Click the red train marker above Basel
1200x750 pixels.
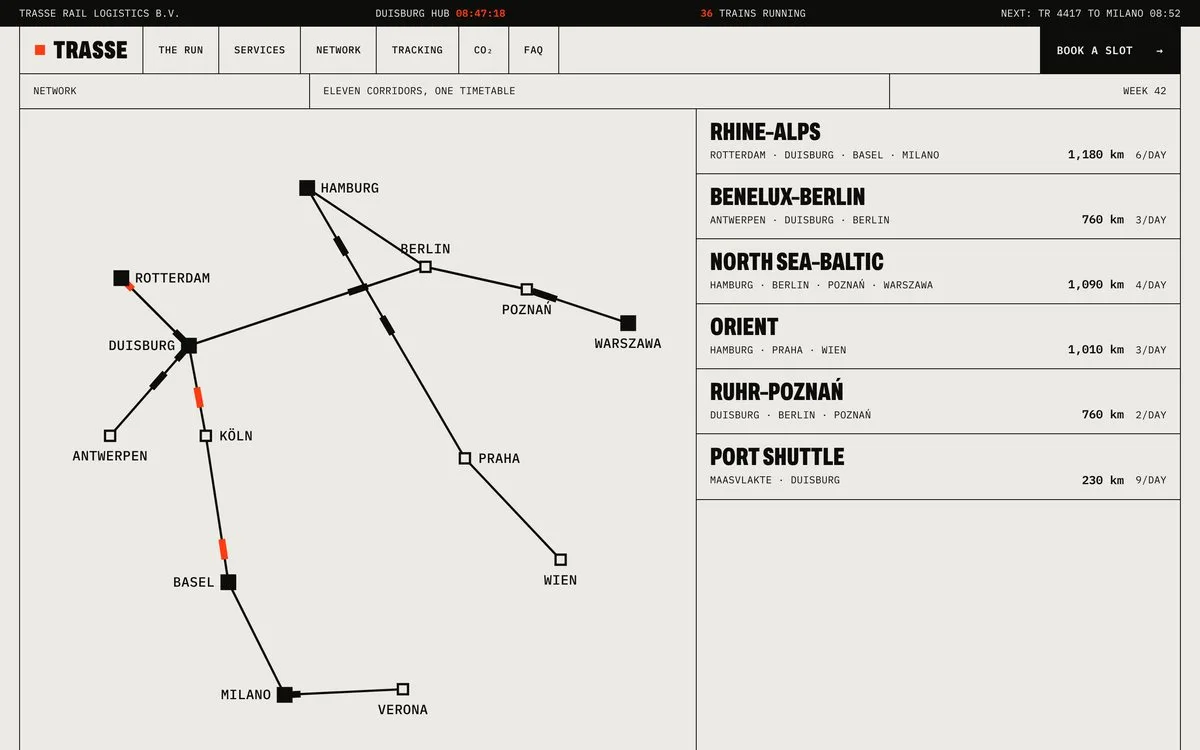pos(223,549)
